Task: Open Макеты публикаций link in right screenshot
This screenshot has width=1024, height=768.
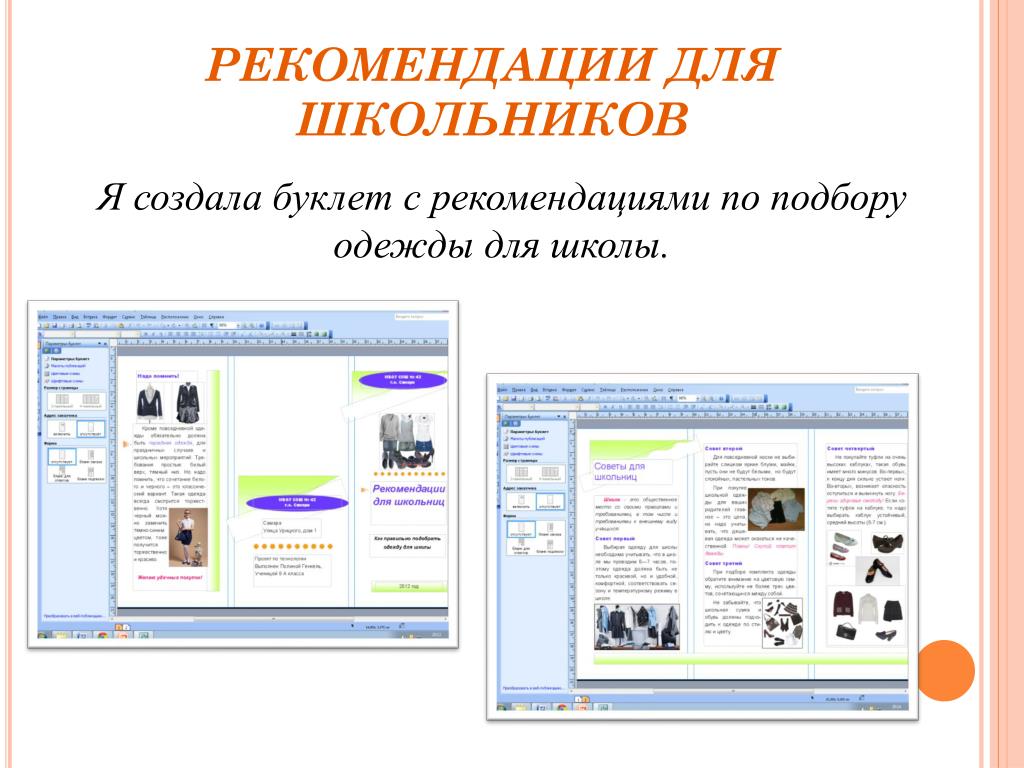Action: (x=528, y=439)
